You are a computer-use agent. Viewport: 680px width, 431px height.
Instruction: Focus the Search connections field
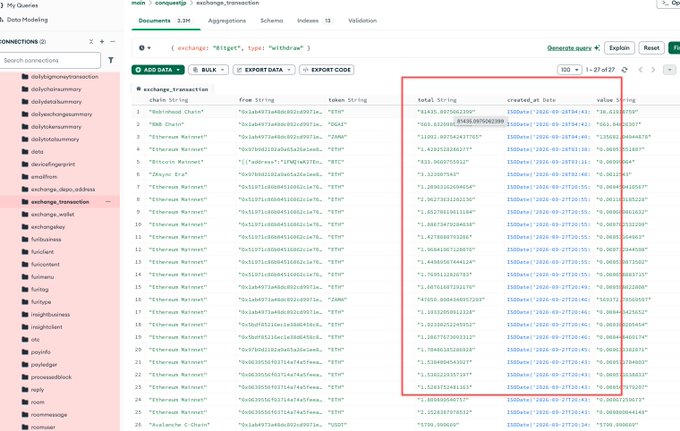click(50, 60)
